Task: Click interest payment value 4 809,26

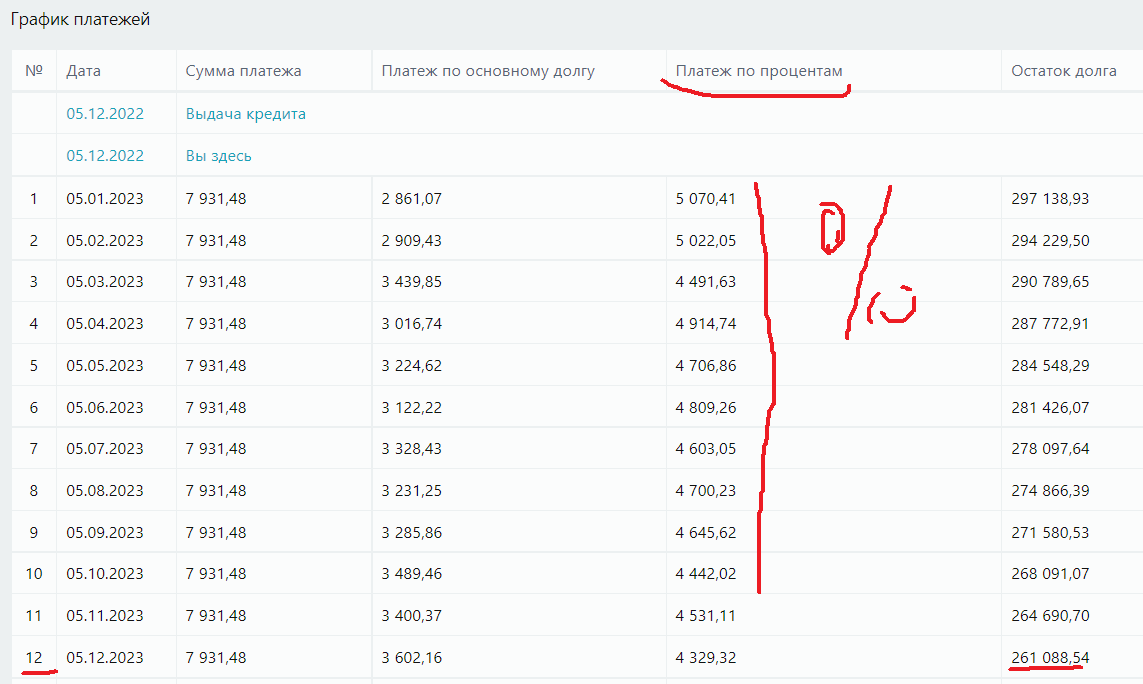Action: click(706, 408)
